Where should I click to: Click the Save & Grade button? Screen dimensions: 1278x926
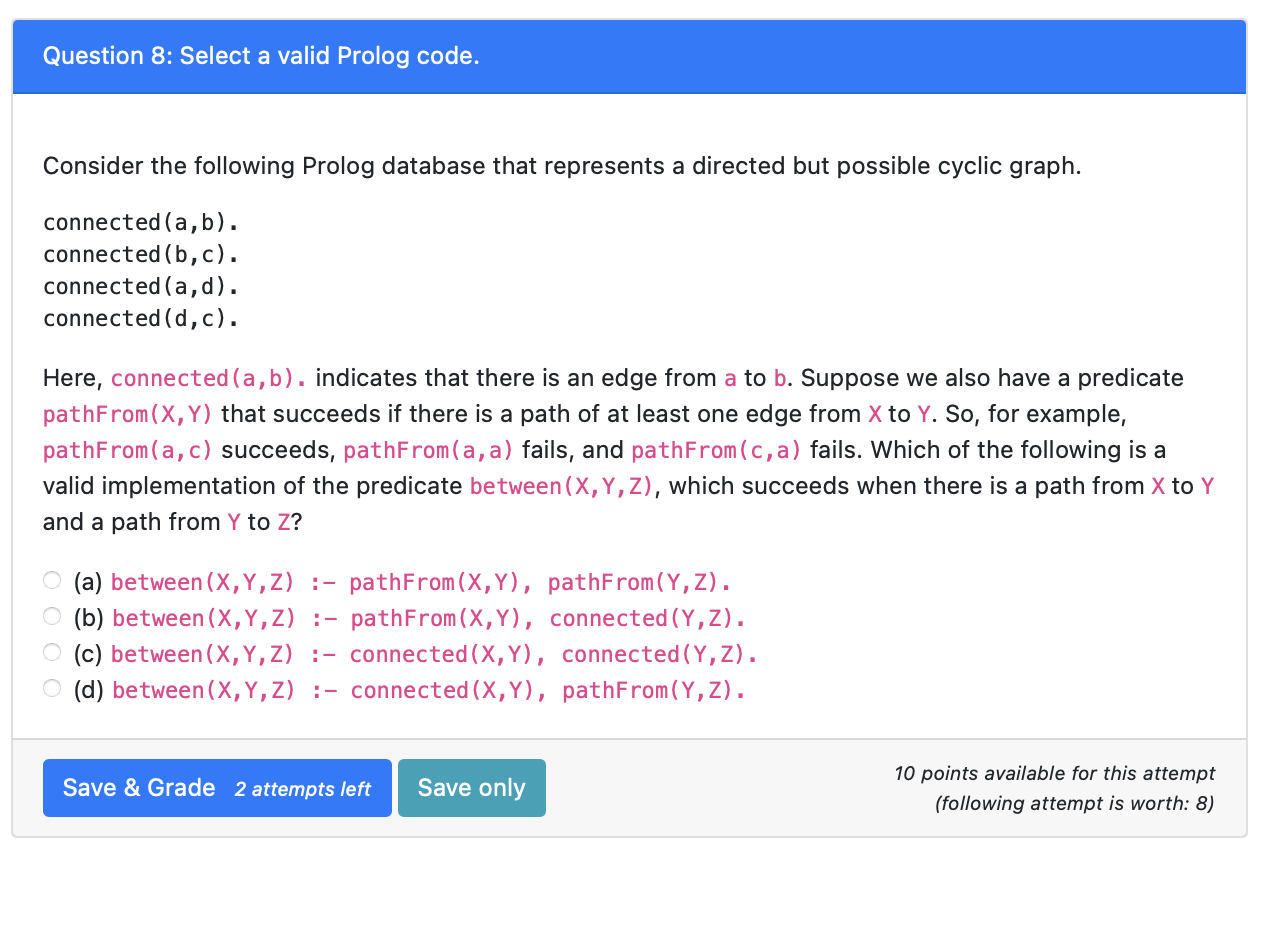coord(140,788)
